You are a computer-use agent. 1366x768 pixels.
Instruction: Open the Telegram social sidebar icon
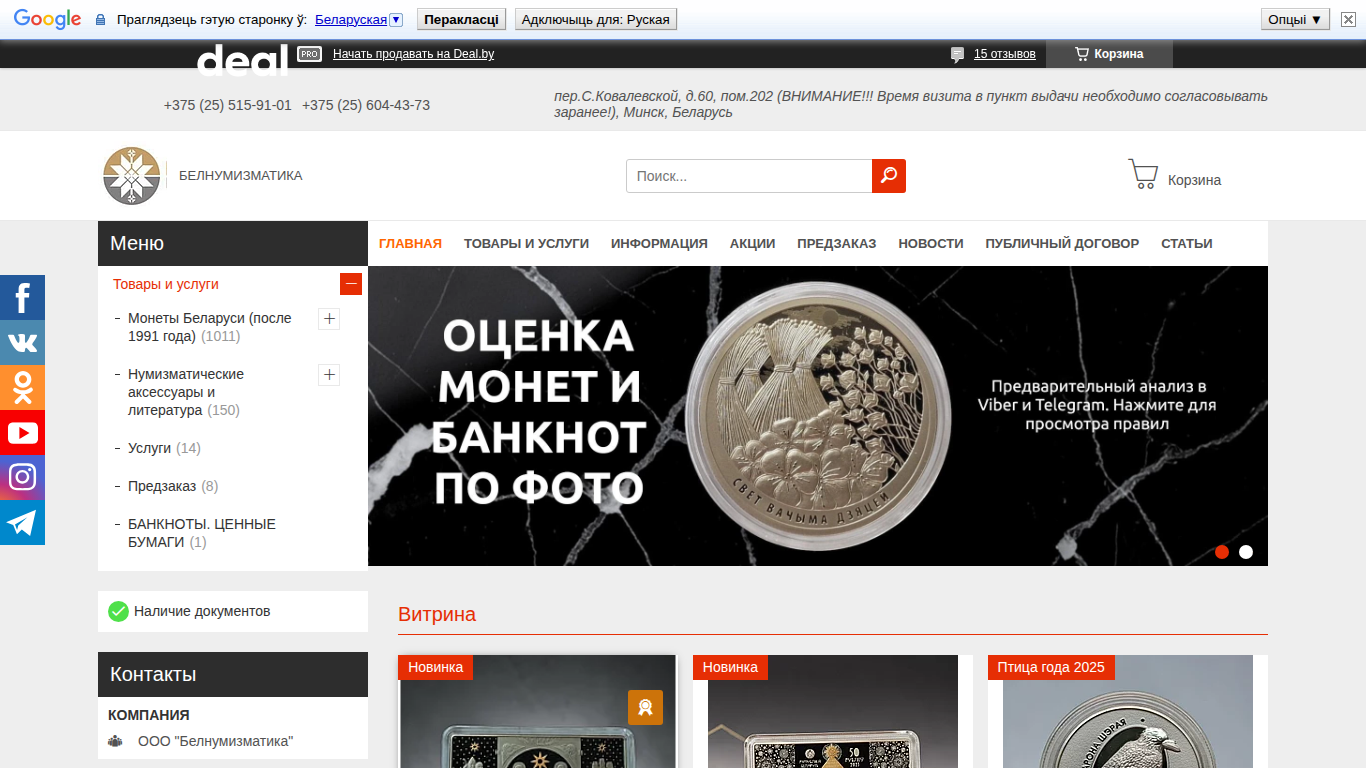[x=22, y=523]
